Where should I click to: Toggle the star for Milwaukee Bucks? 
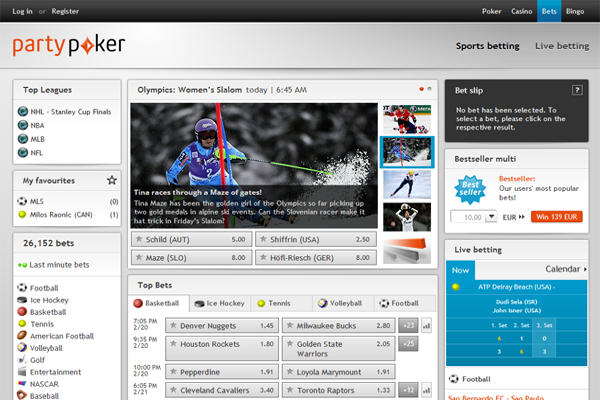click(x=290, y=325)
